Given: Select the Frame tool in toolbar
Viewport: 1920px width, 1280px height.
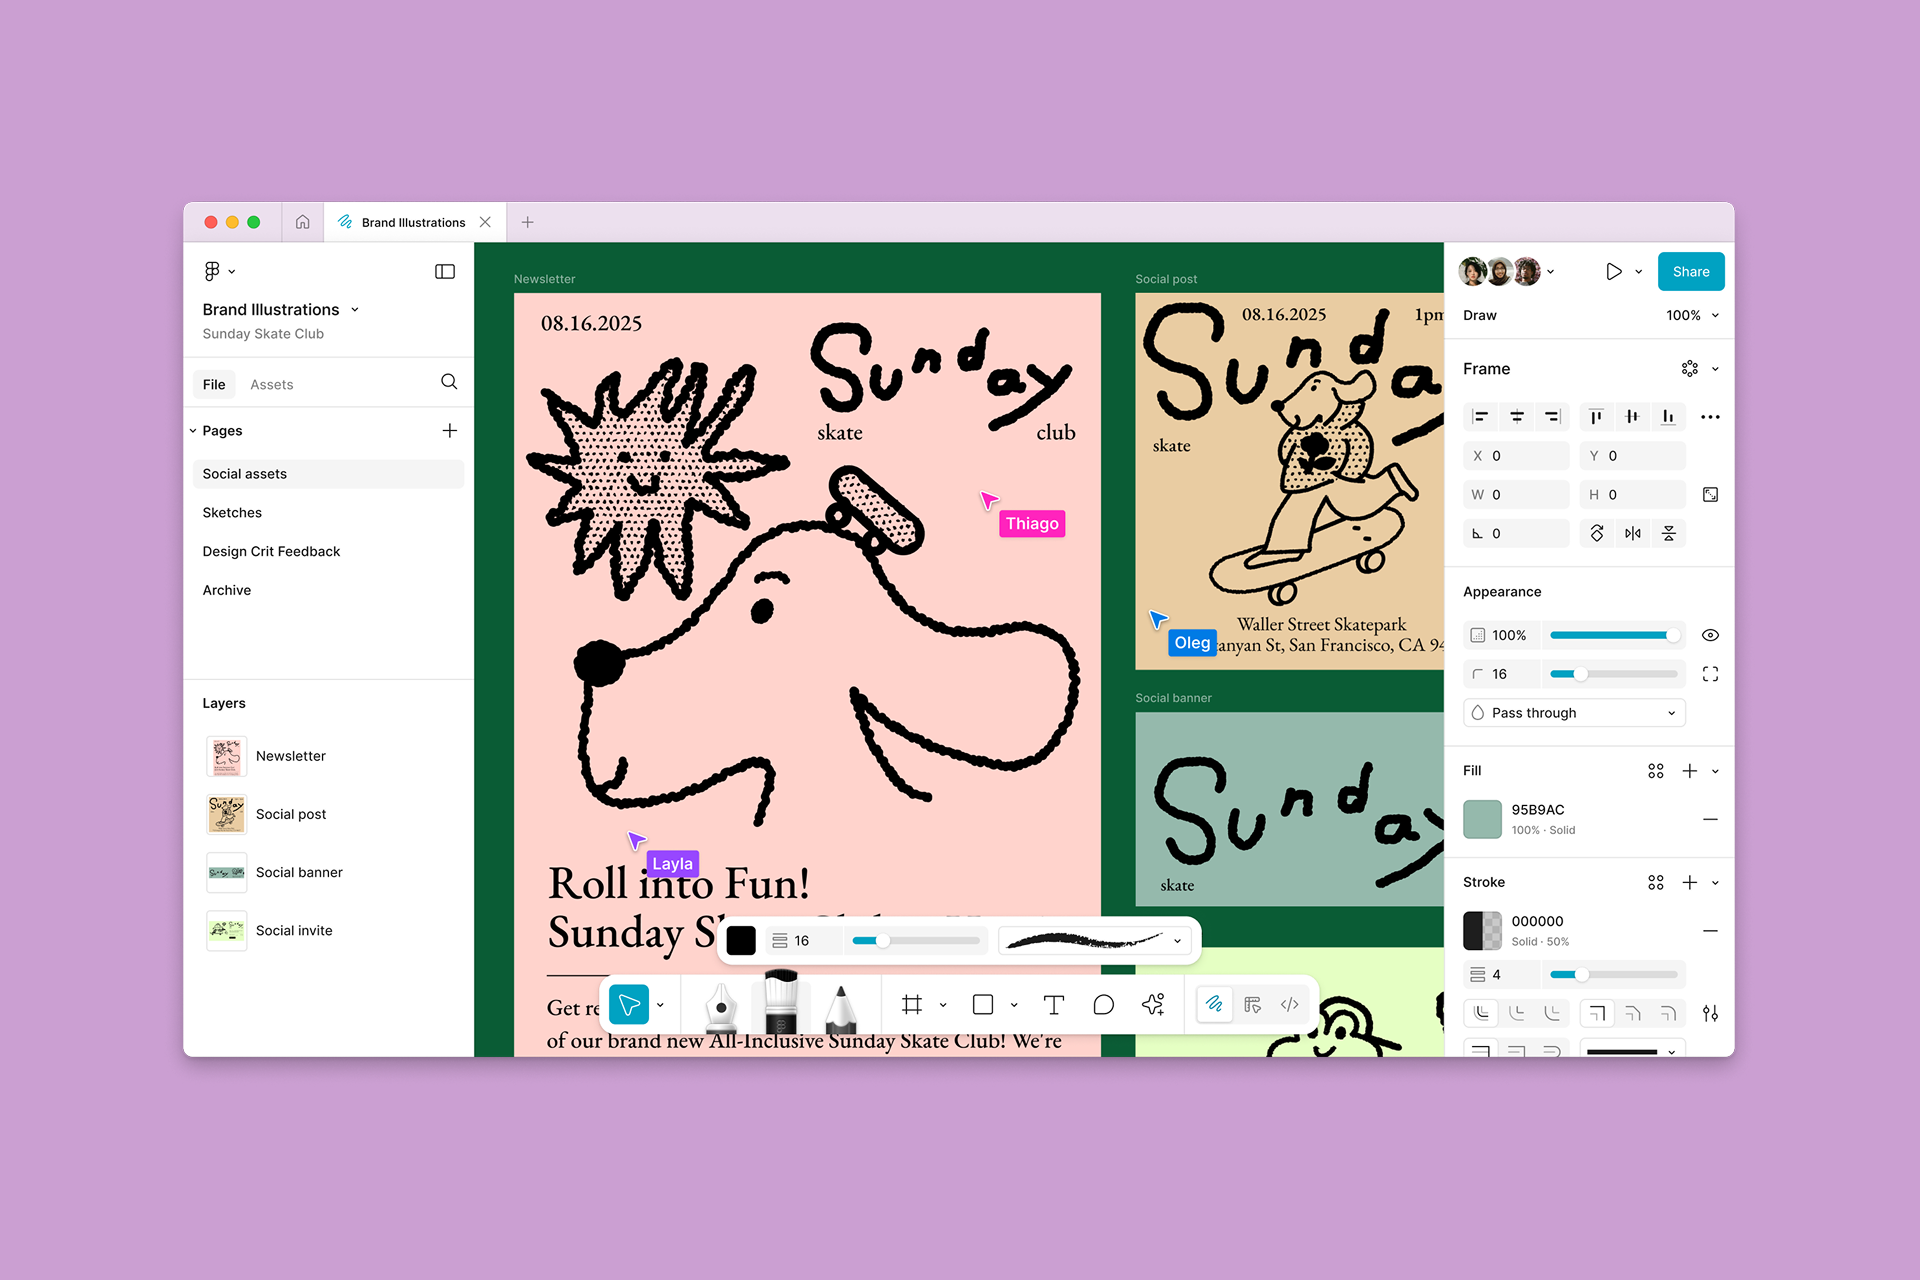Looking at the screenshot, I should [911, 1005].
